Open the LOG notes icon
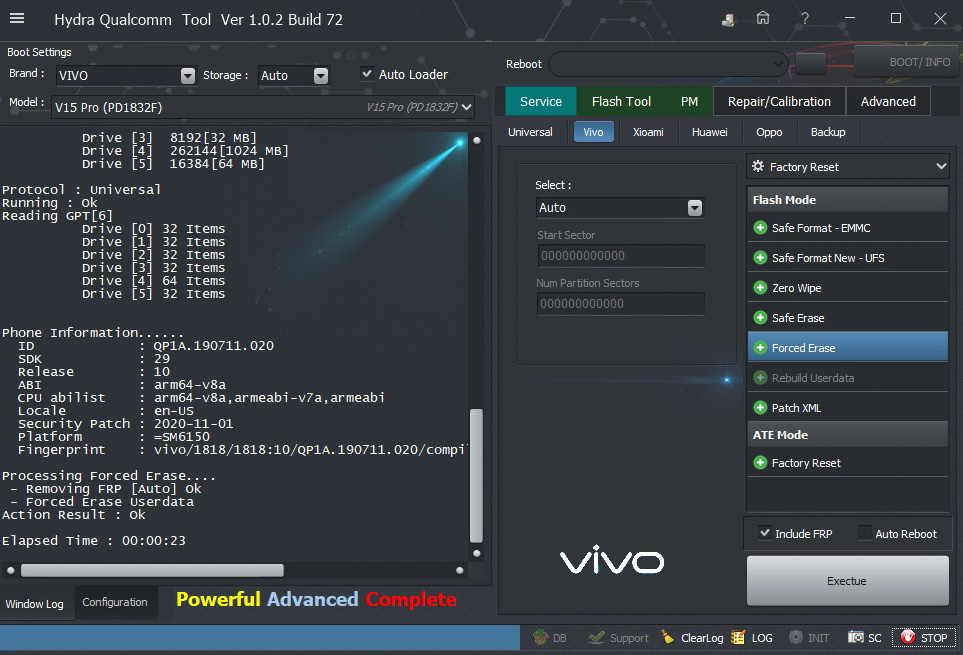The height and width of the screenshot is (655, 963). [738, 638]
